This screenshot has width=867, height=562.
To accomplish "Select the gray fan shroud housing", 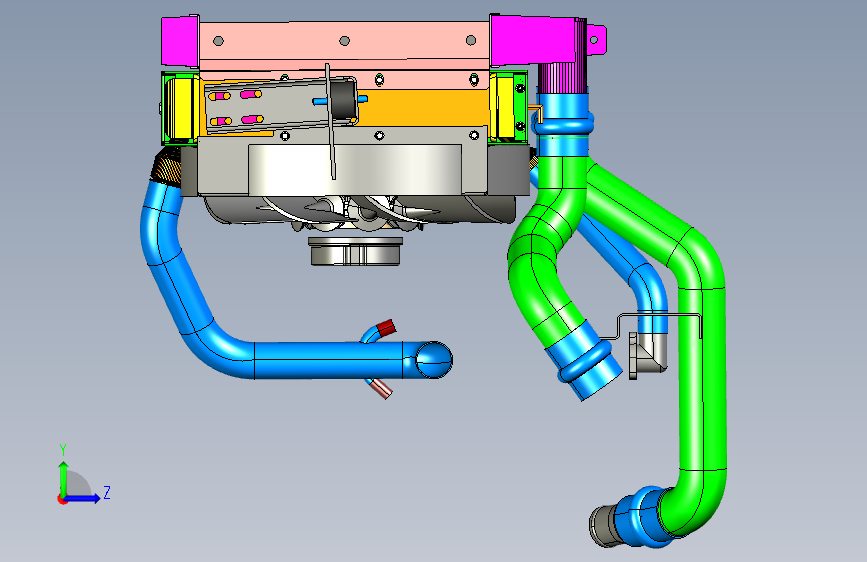I will coord(354,169).
